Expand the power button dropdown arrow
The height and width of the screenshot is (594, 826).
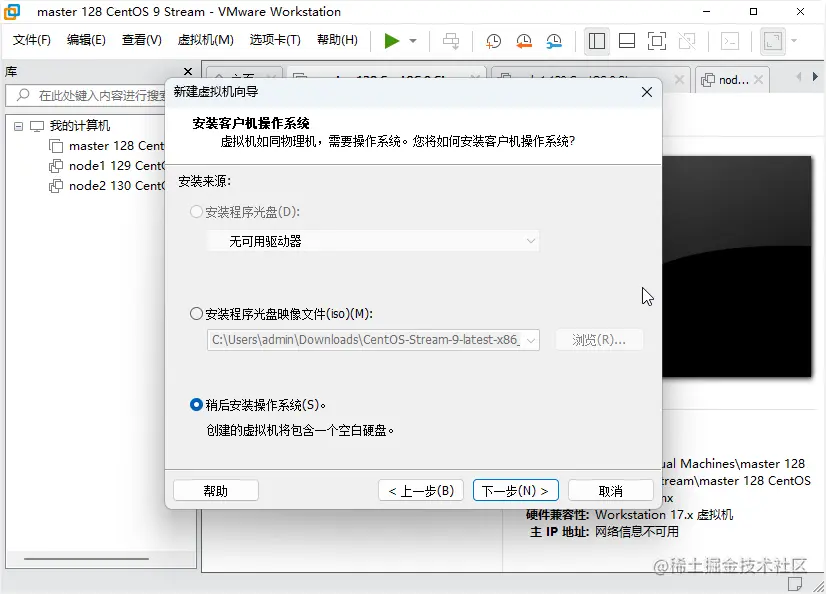[411, 41]
